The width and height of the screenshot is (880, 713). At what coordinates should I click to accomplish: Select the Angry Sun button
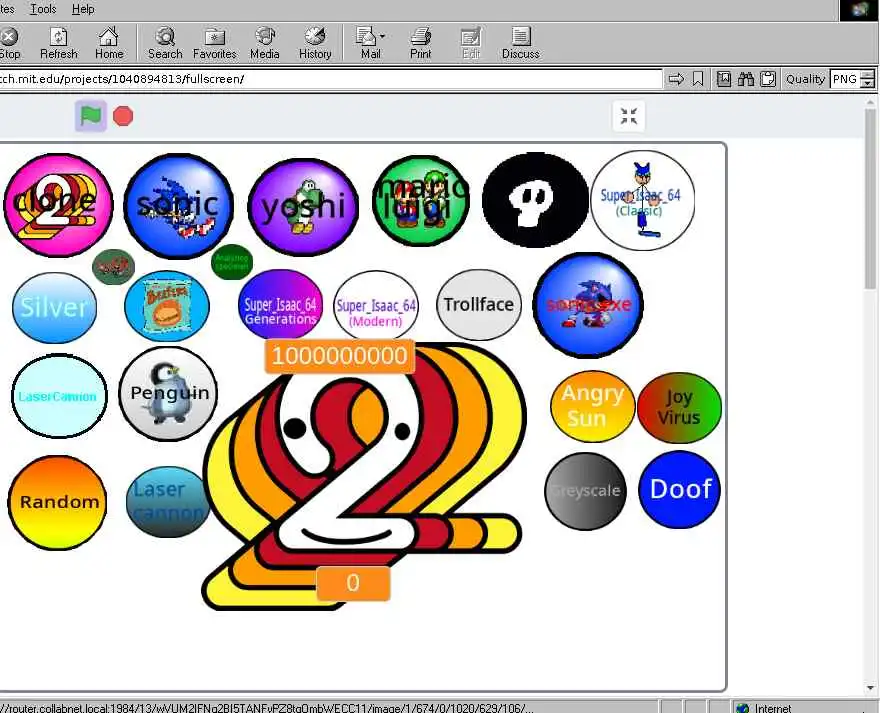[x=593, y=406]
